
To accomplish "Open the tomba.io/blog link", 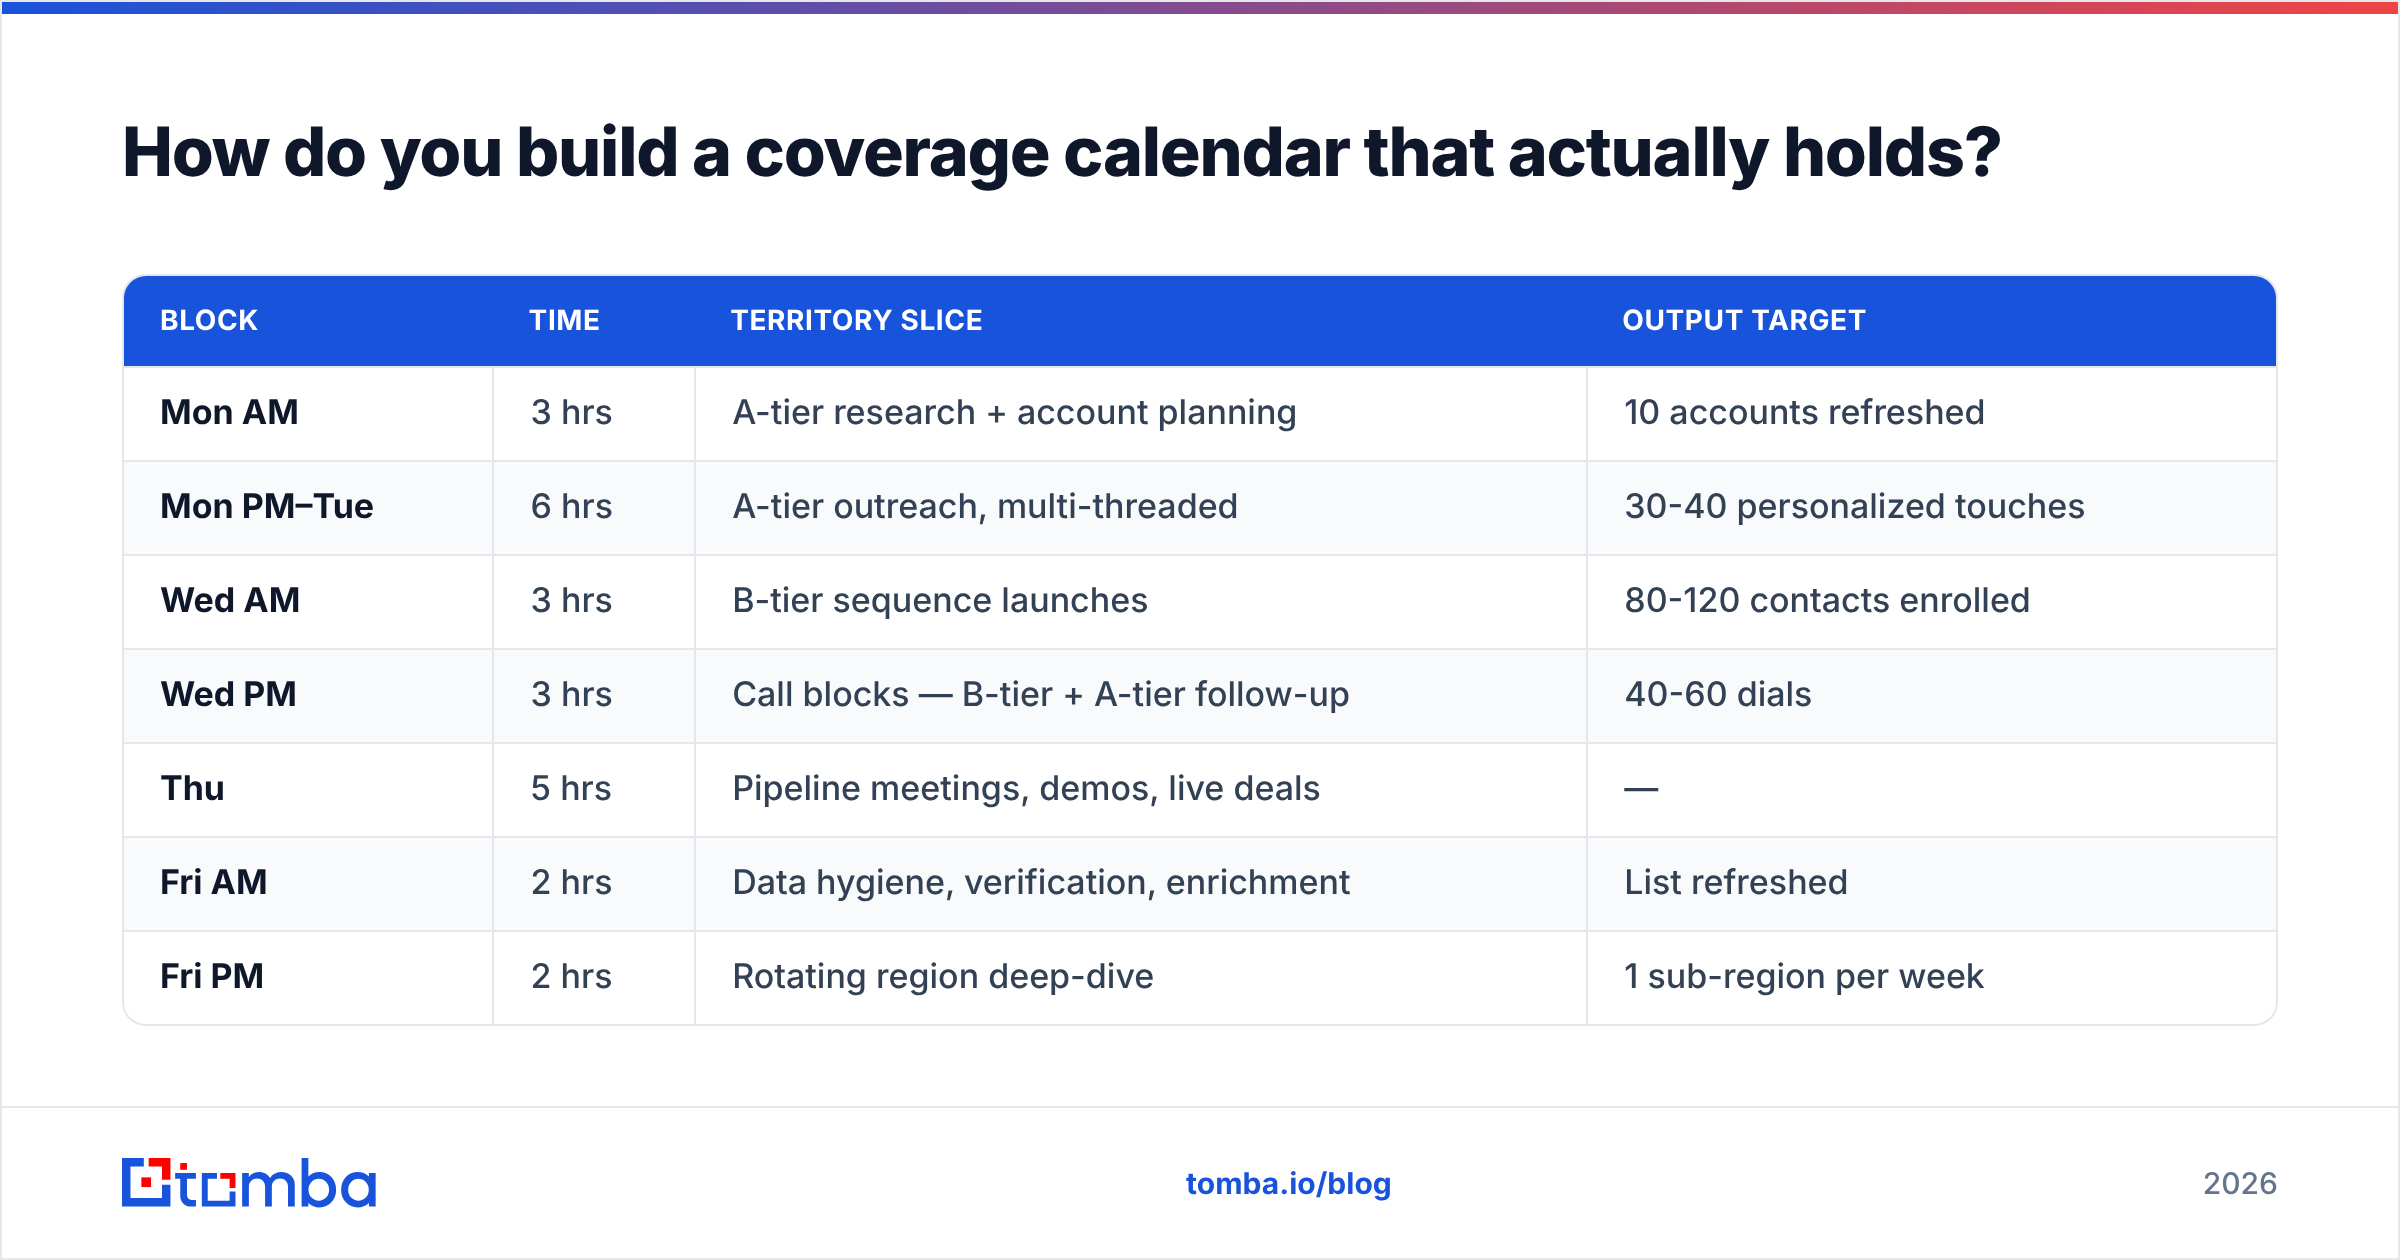I will 1288,1184.
